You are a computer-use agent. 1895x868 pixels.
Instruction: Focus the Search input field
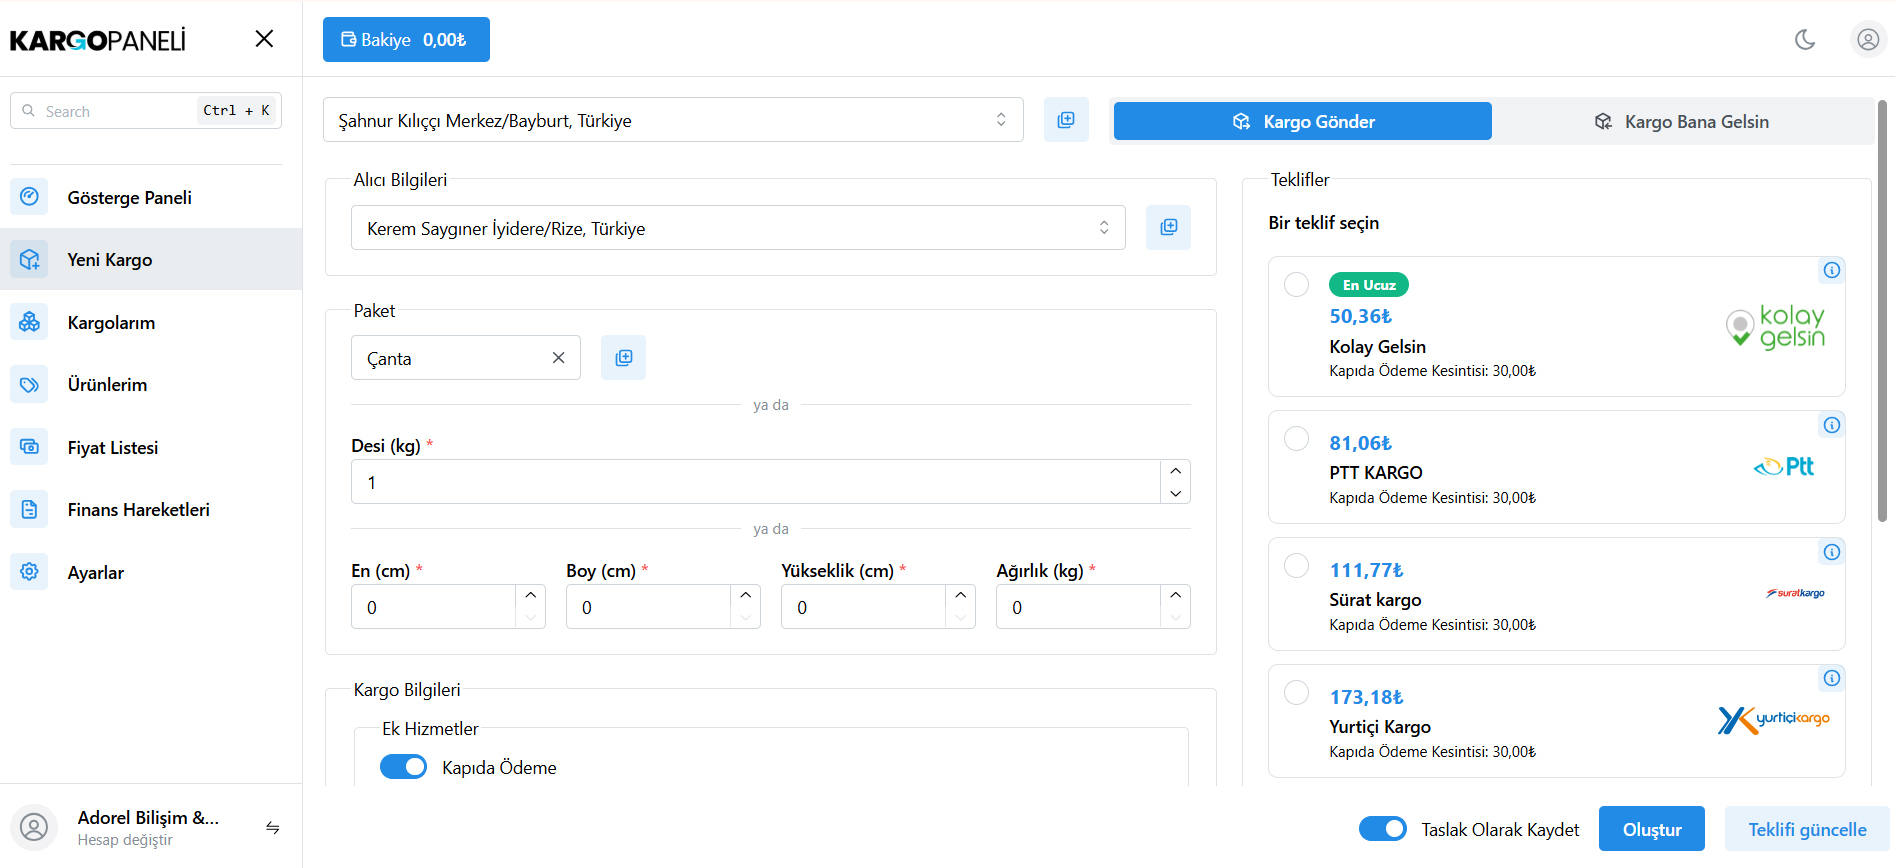coord(146,110)
